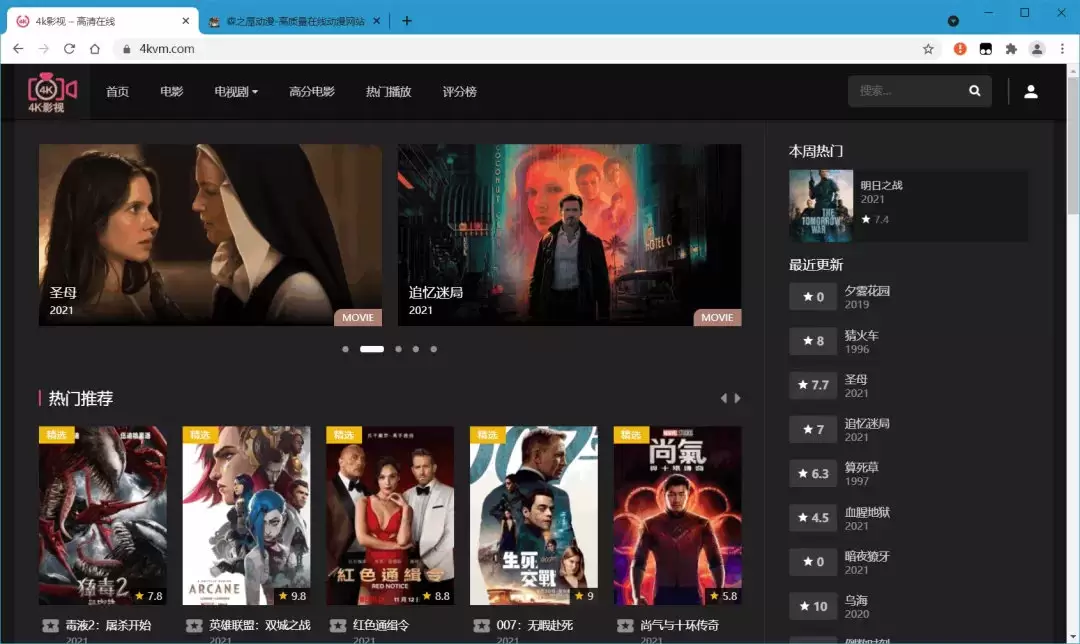This screenshot has width=1080, height=644.
Task: Click the browser forward arrow
Action: [x=43, y=49]
